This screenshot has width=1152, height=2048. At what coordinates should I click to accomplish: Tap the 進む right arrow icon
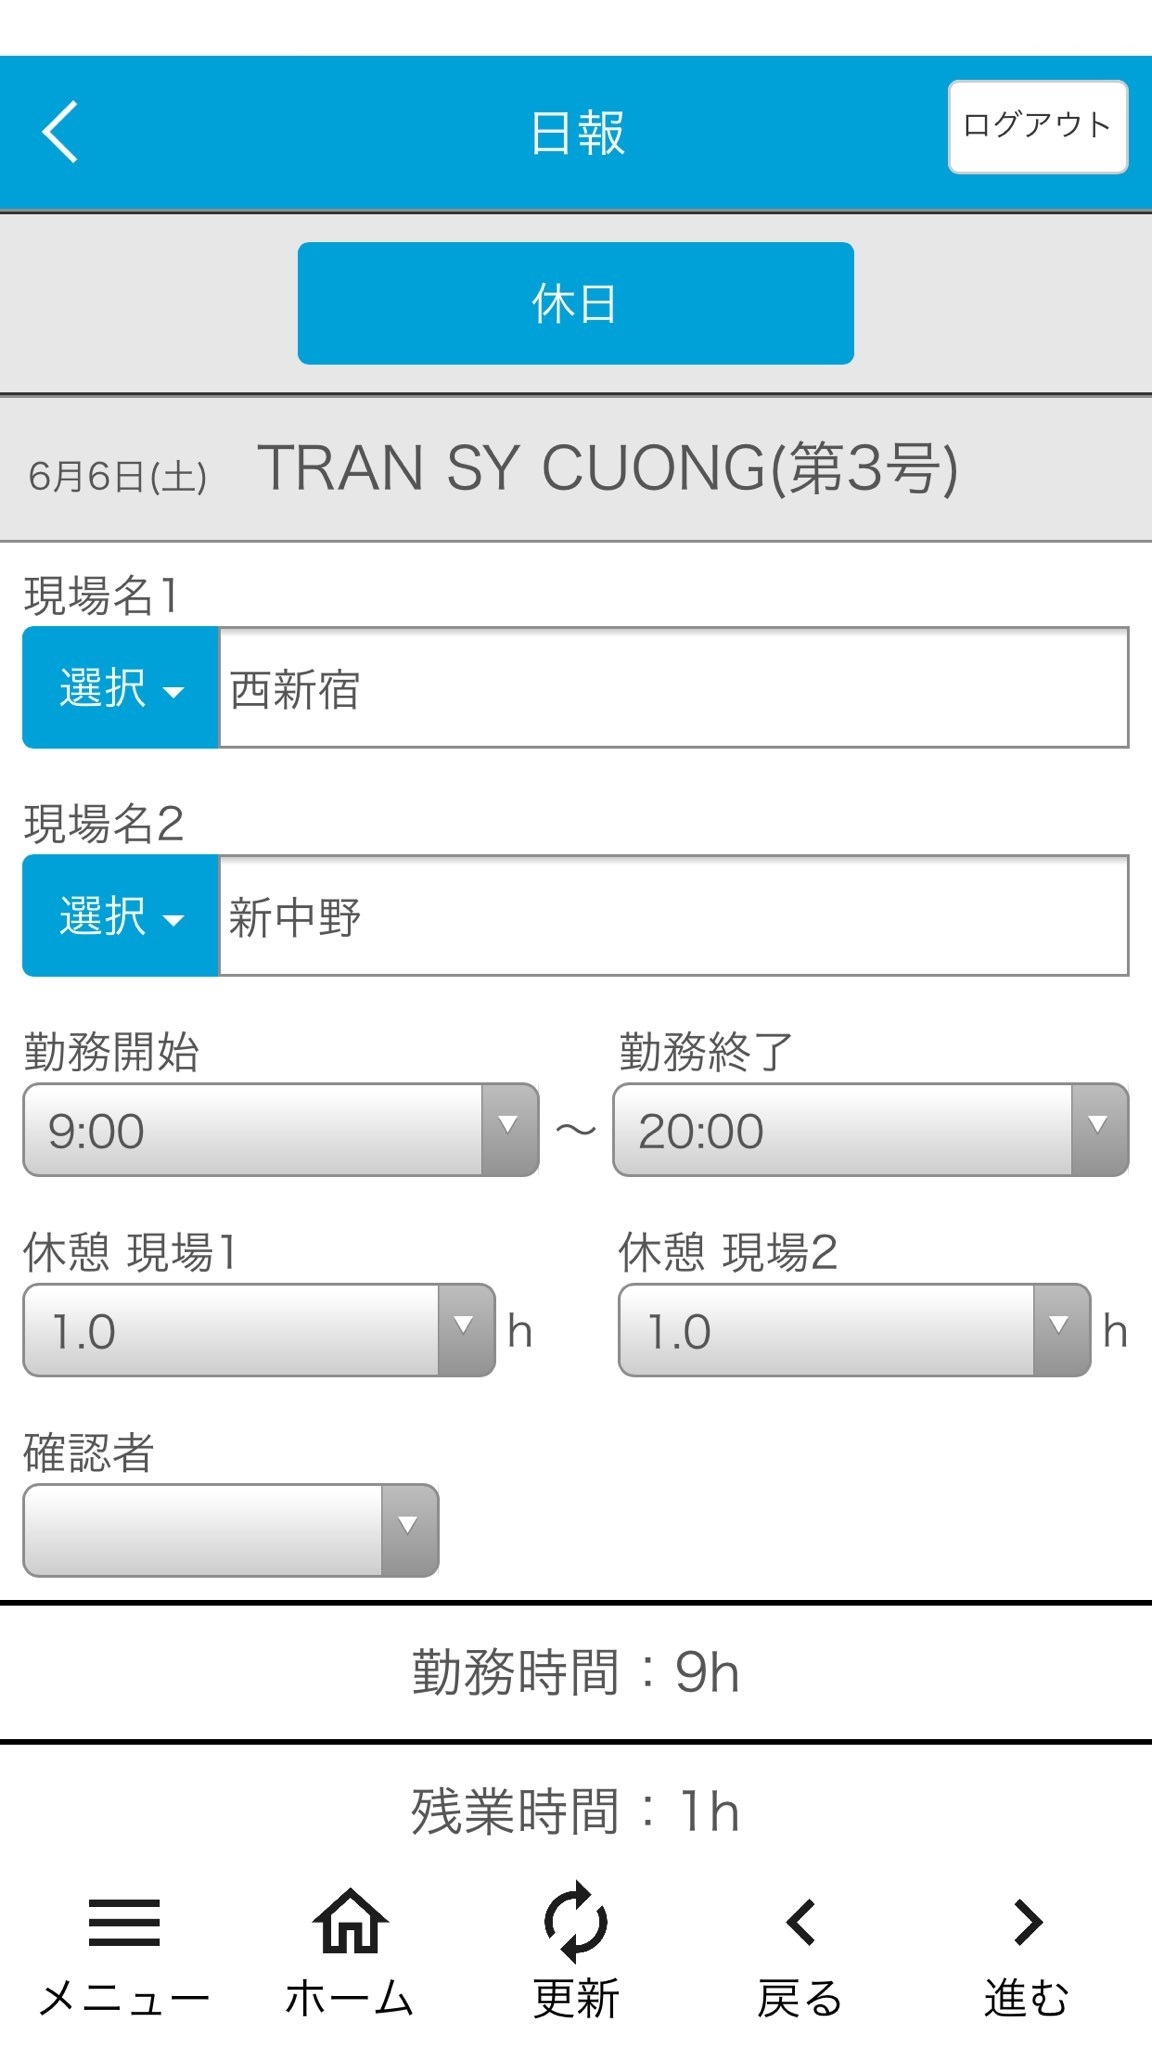1027,1921
